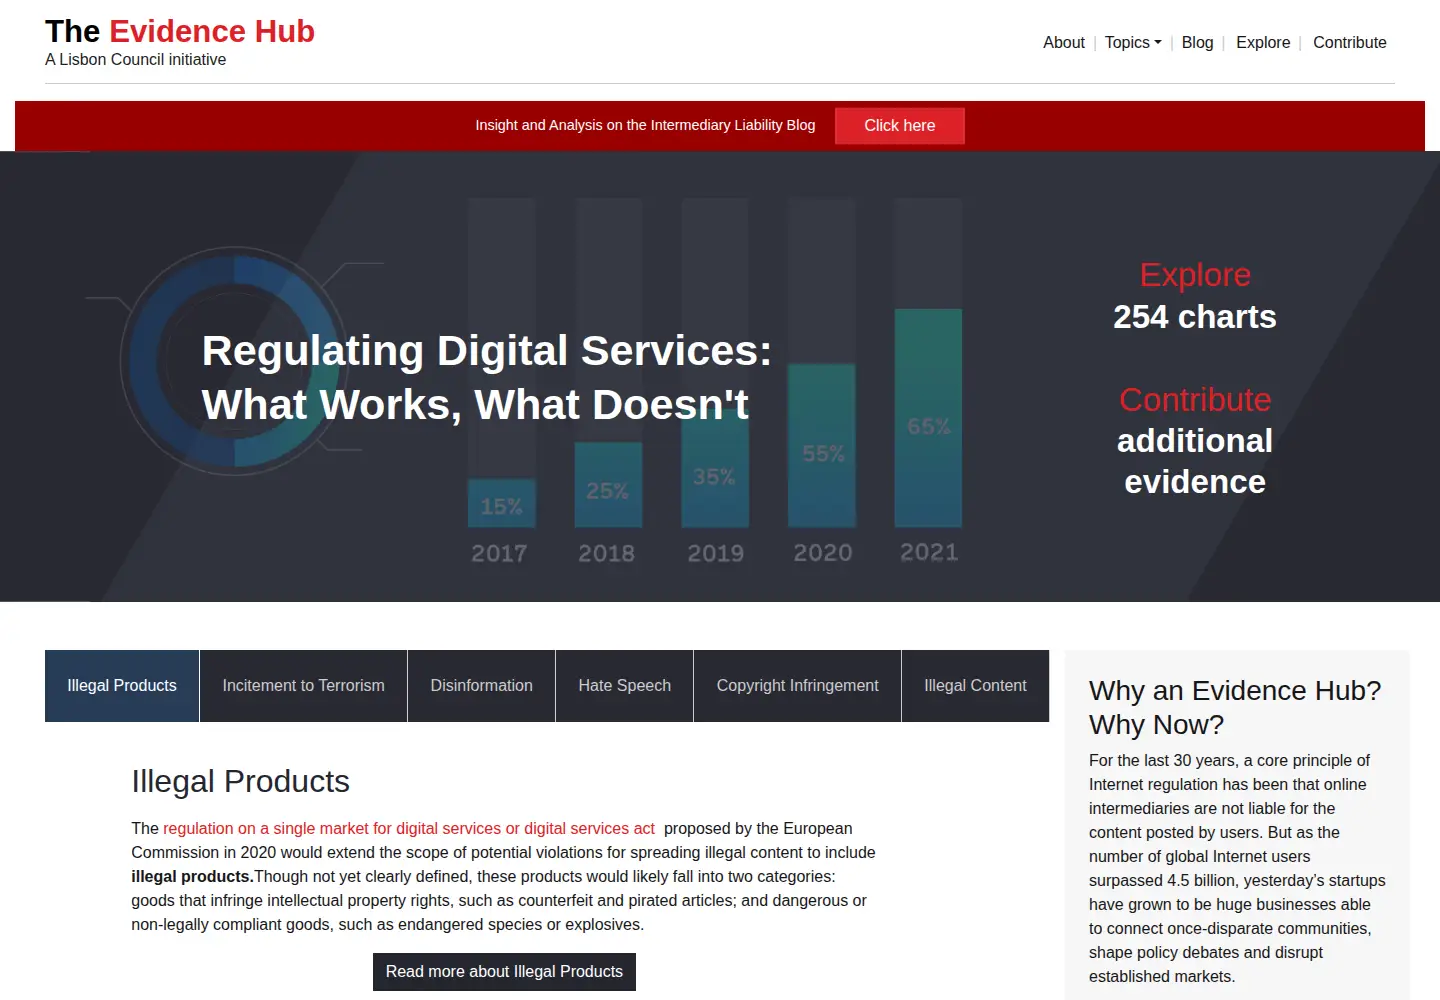Switch to the Hate Speech tab
The width and height of the screenshot is (1440, 1000).
point(624,686)
